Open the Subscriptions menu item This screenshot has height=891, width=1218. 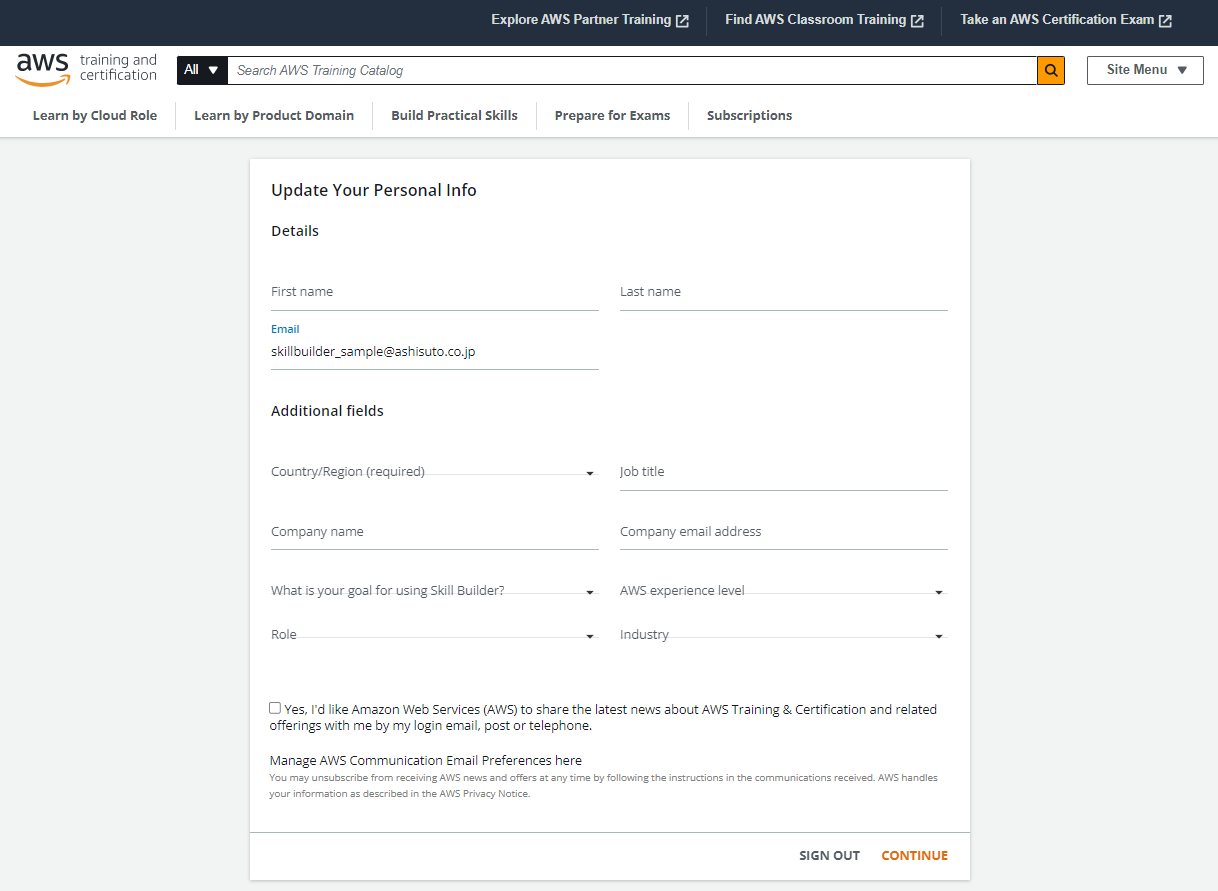749,116
